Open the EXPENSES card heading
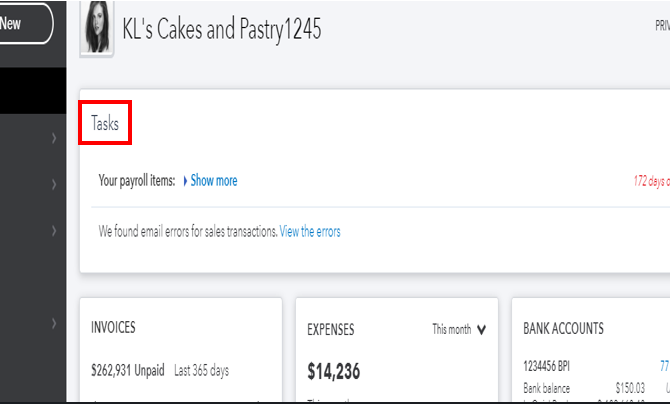Image resolution: width=670 pixels, height=404 pixels. point(331,329)
